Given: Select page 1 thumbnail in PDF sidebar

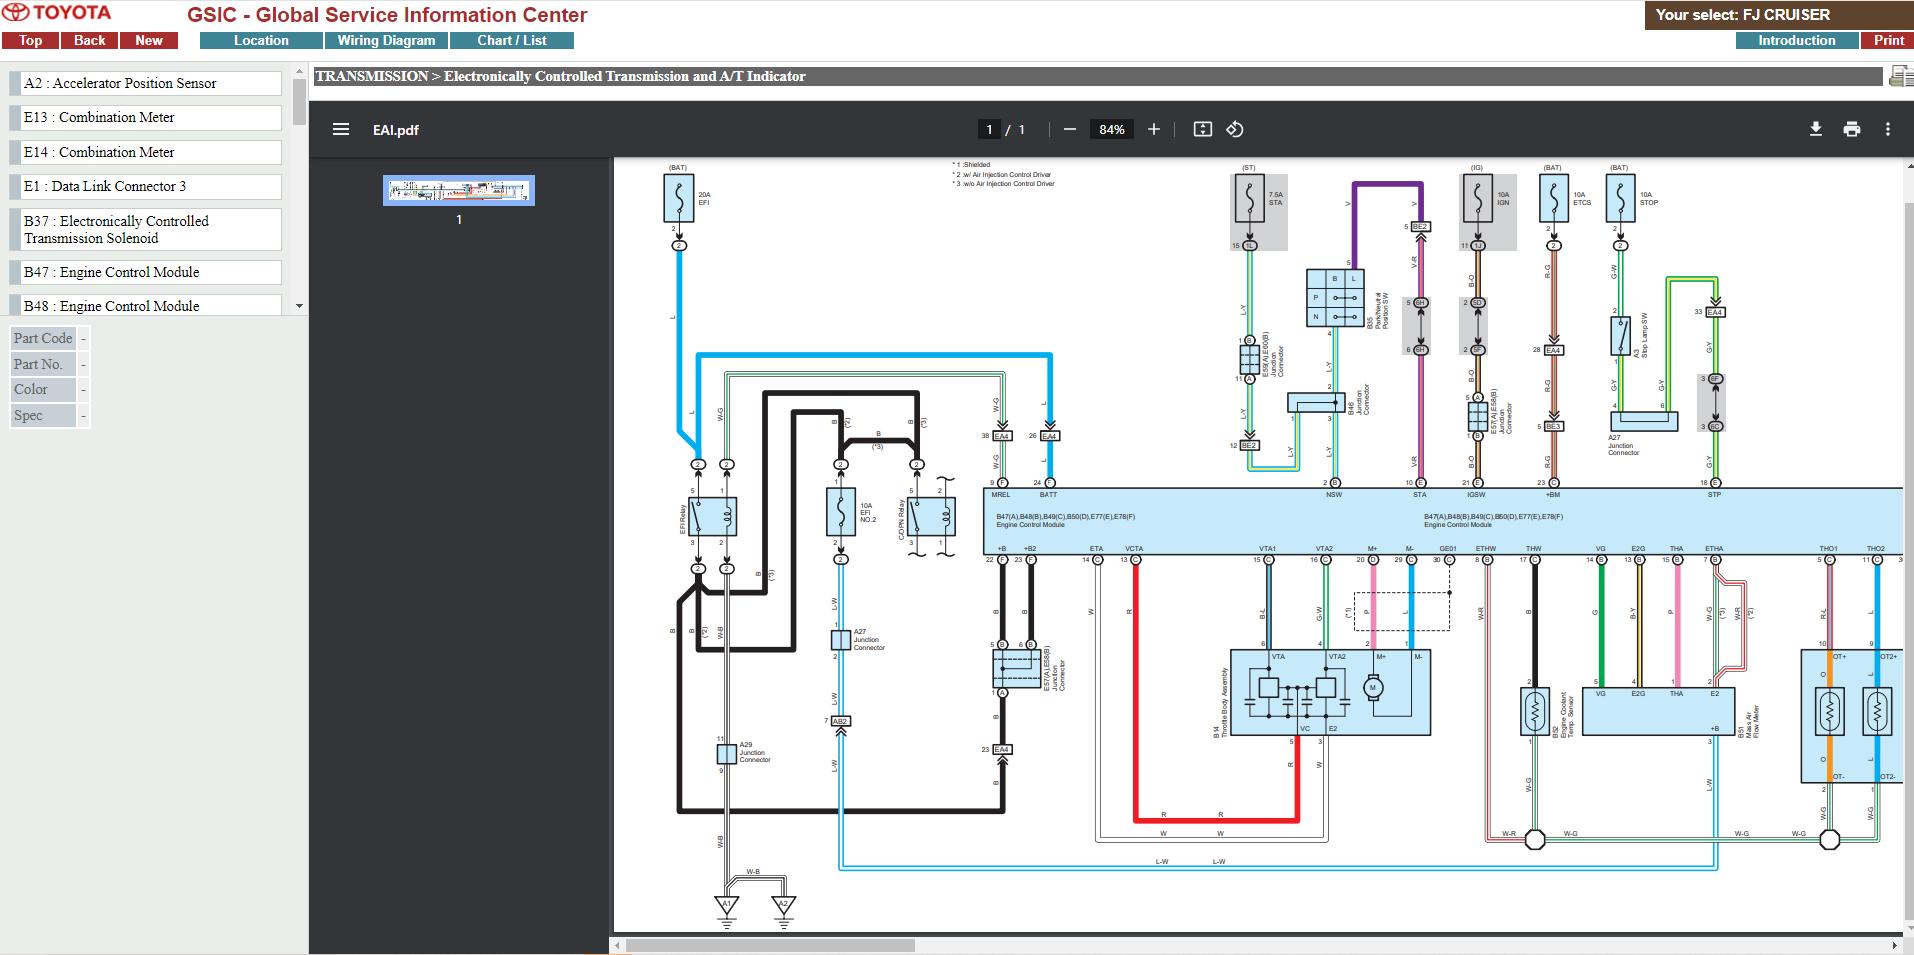Looking at the screenshot, I should [459, 190].
